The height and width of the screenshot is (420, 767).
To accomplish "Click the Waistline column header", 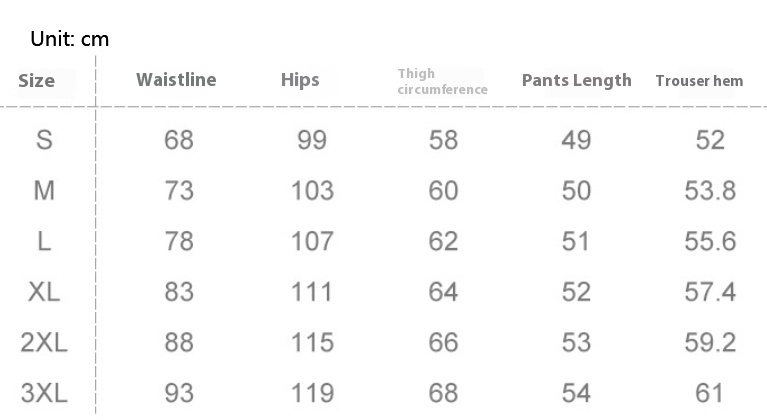I will coord(176,80).
